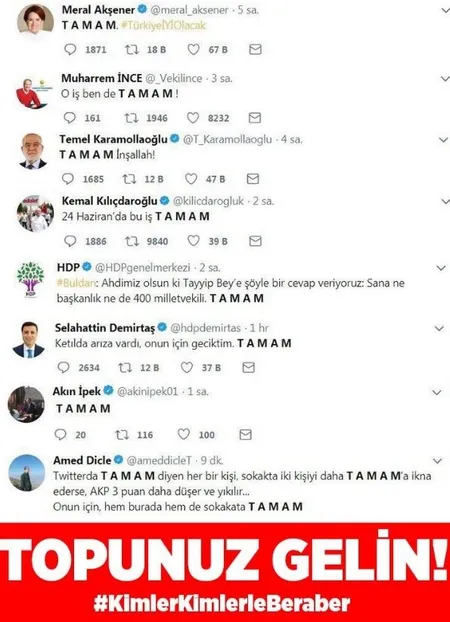The image size is (450, 622).
Task: Expand the options chevron on HDP's tweet
Action: click(x=441, y=268)
